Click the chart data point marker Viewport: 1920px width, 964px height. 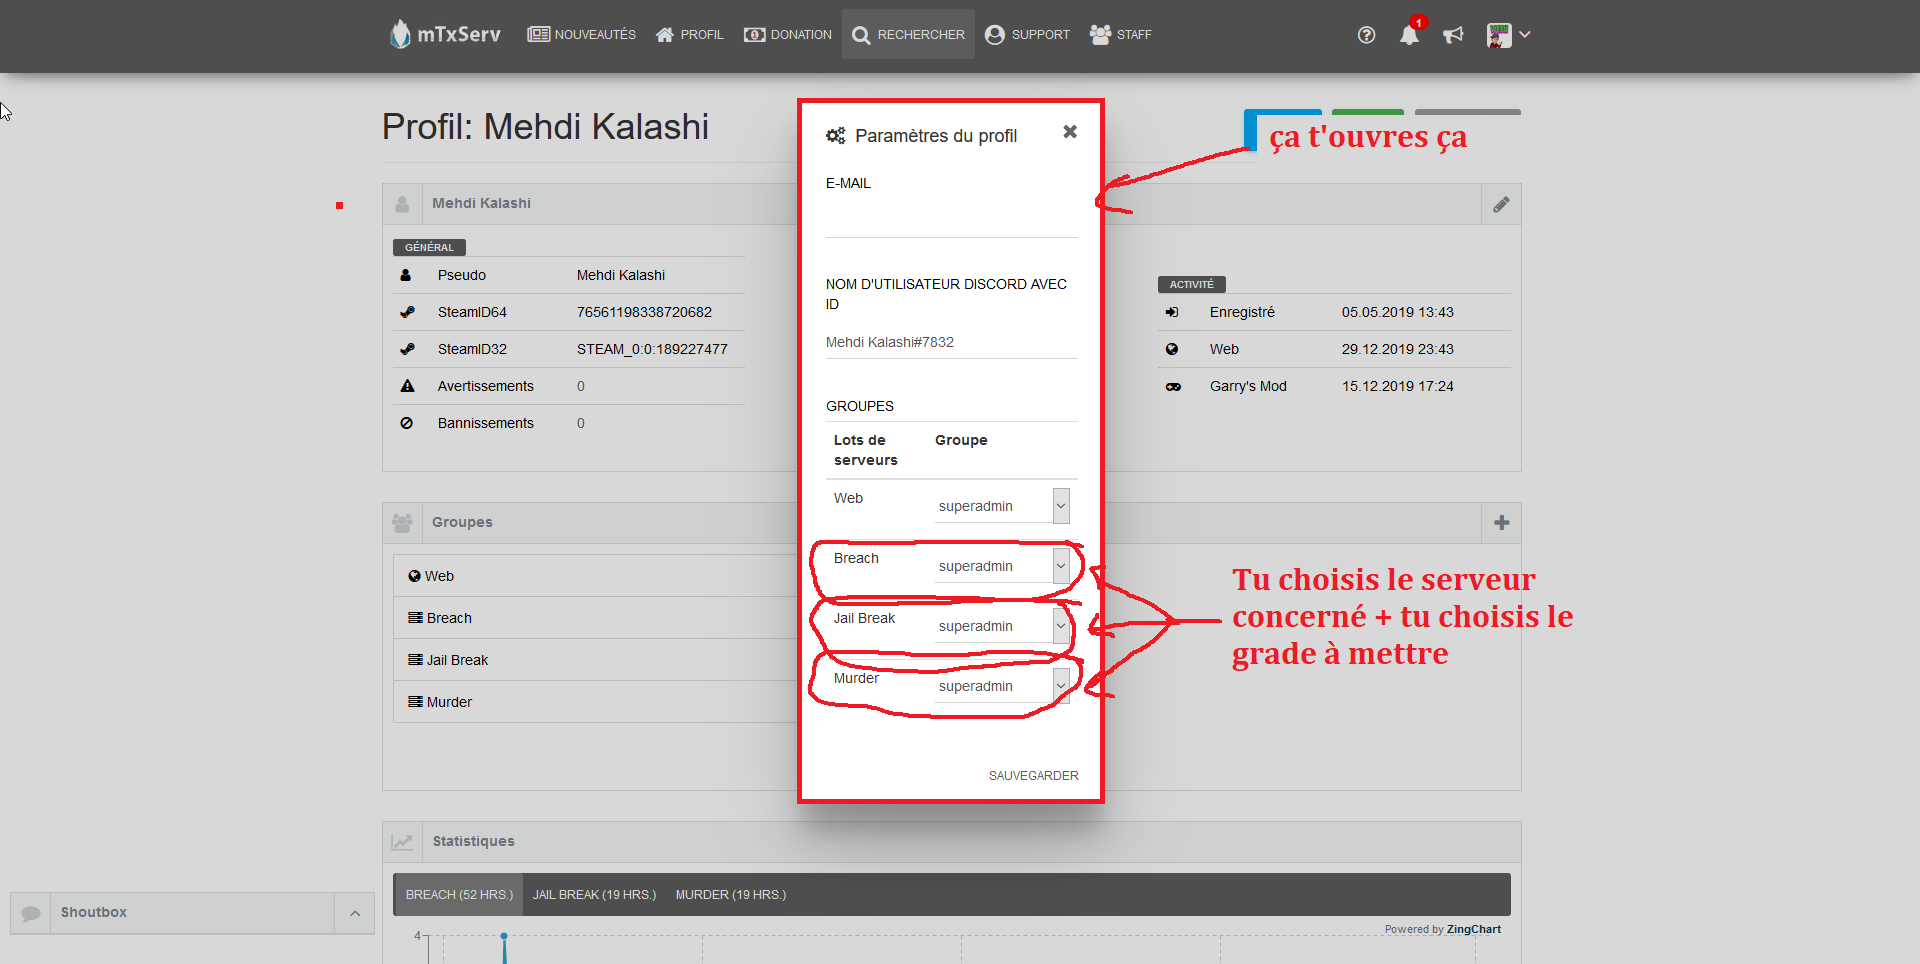point(504,936)
